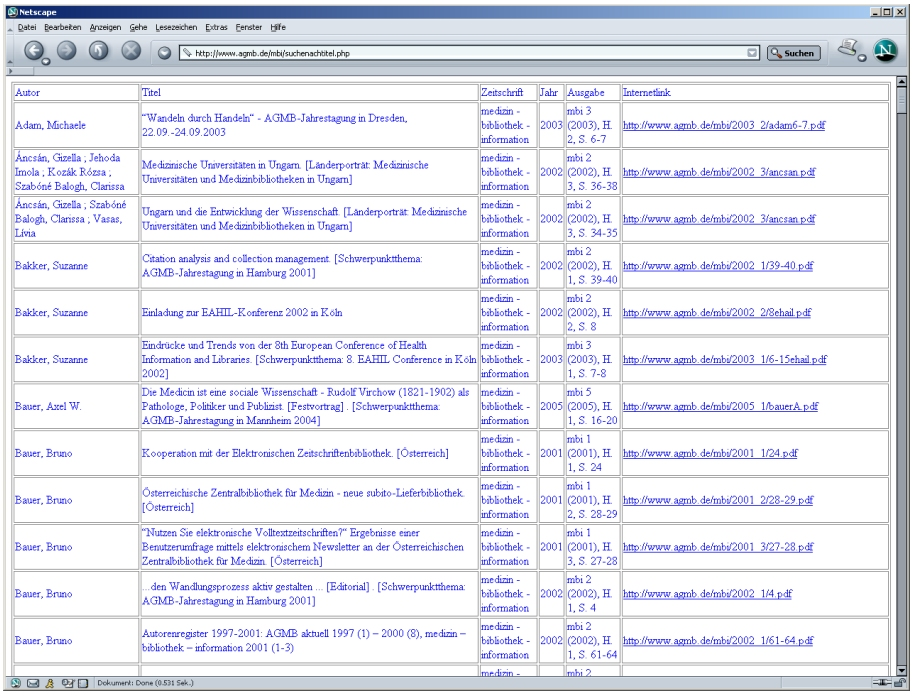
Task: Click the 2002_1/61-64.pdf link
Action: [x=718, y=640]
